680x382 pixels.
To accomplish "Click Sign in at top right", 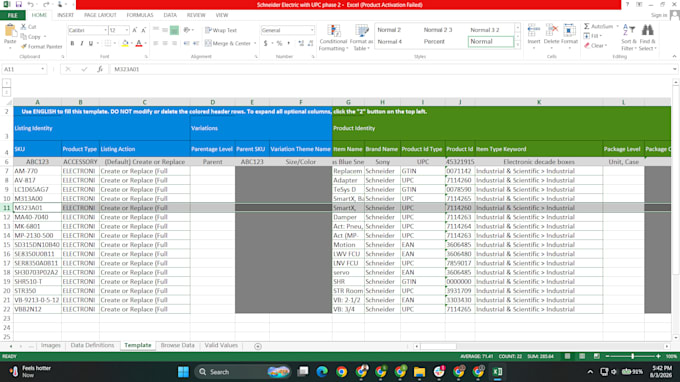I will coord(659,15).
